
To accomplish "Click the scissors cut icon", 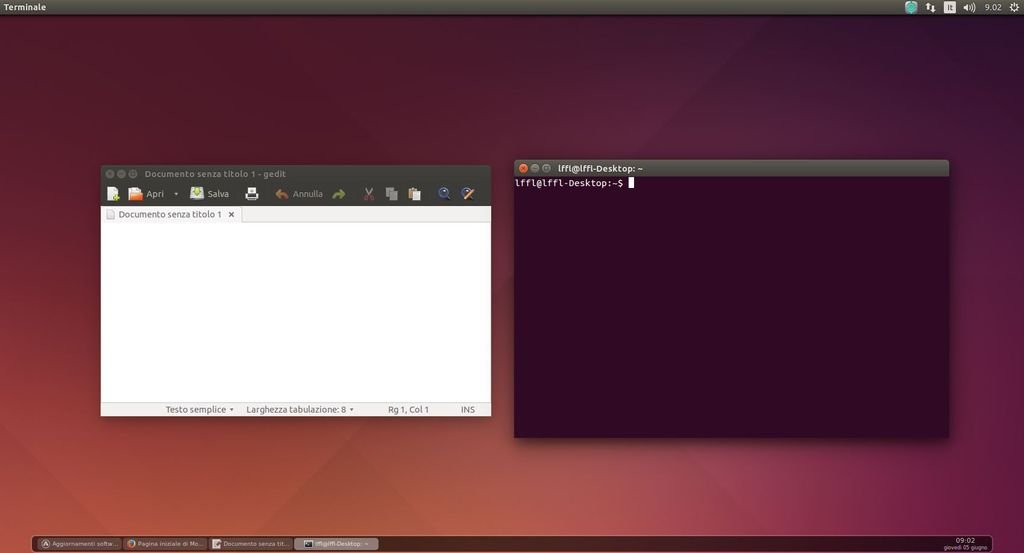I will point(369,194).
